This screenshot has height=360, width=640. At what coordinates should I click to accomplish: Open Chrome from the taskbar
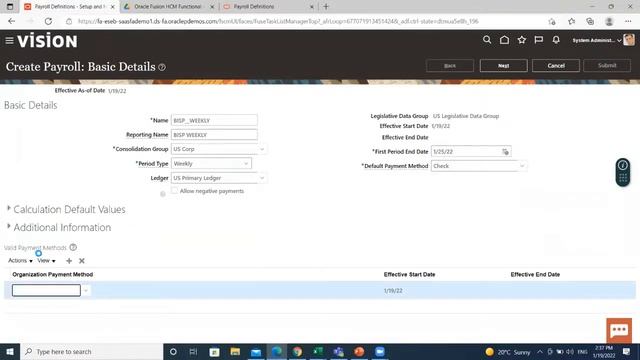coord(297,351)
